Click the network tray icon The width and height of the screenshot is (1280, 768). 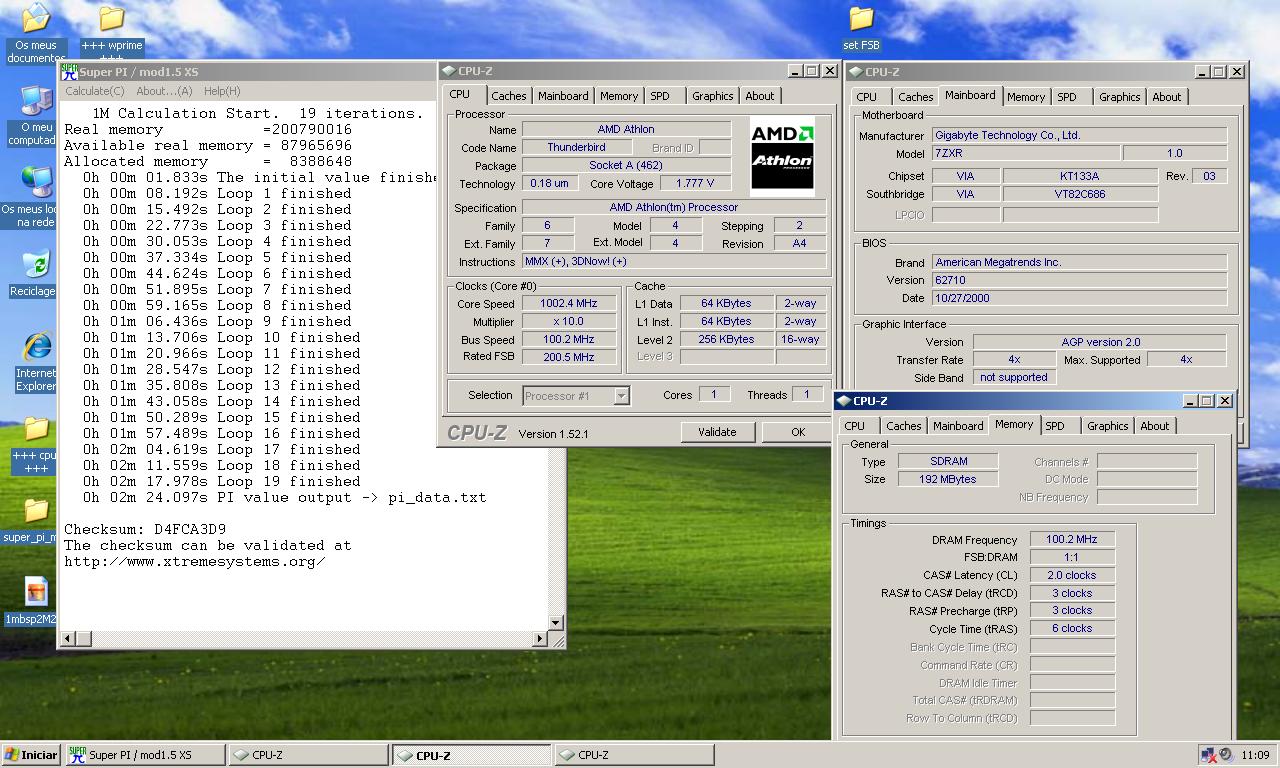[1210, 755]
